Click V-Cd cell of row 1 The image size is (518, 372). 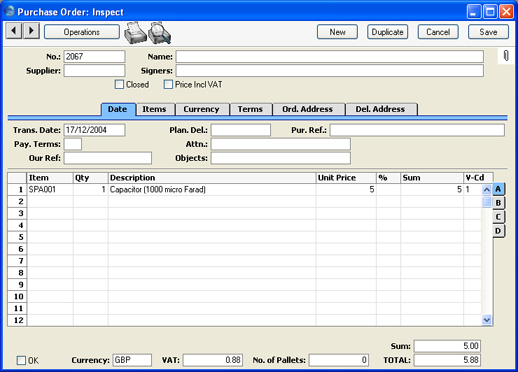click(x=473, y=190)
